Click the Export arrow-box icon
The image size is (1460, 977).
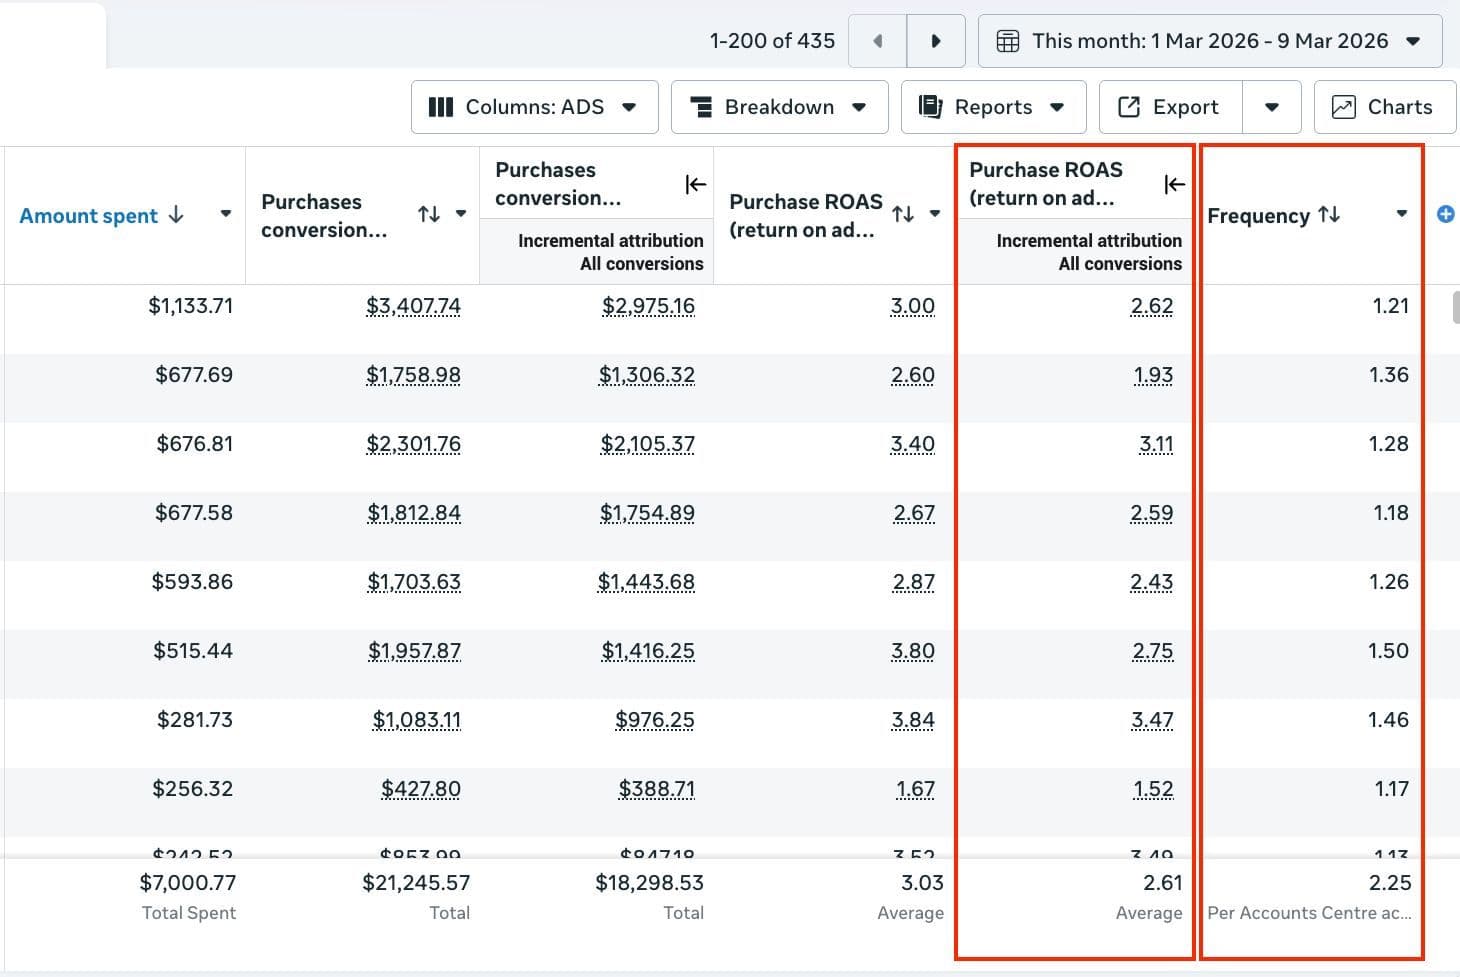coord(1129,106)
